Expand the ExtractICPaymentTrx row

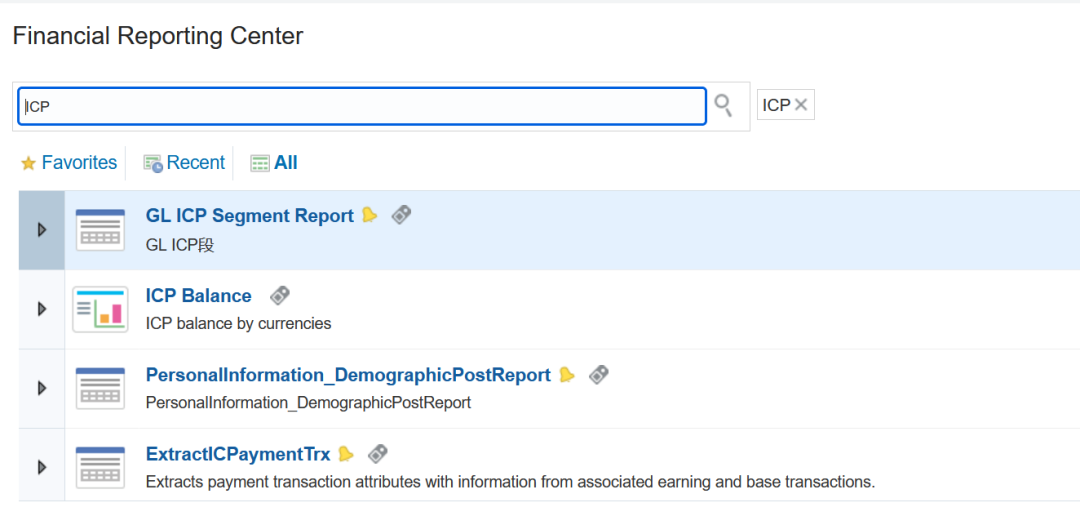[x=41, y=468]
